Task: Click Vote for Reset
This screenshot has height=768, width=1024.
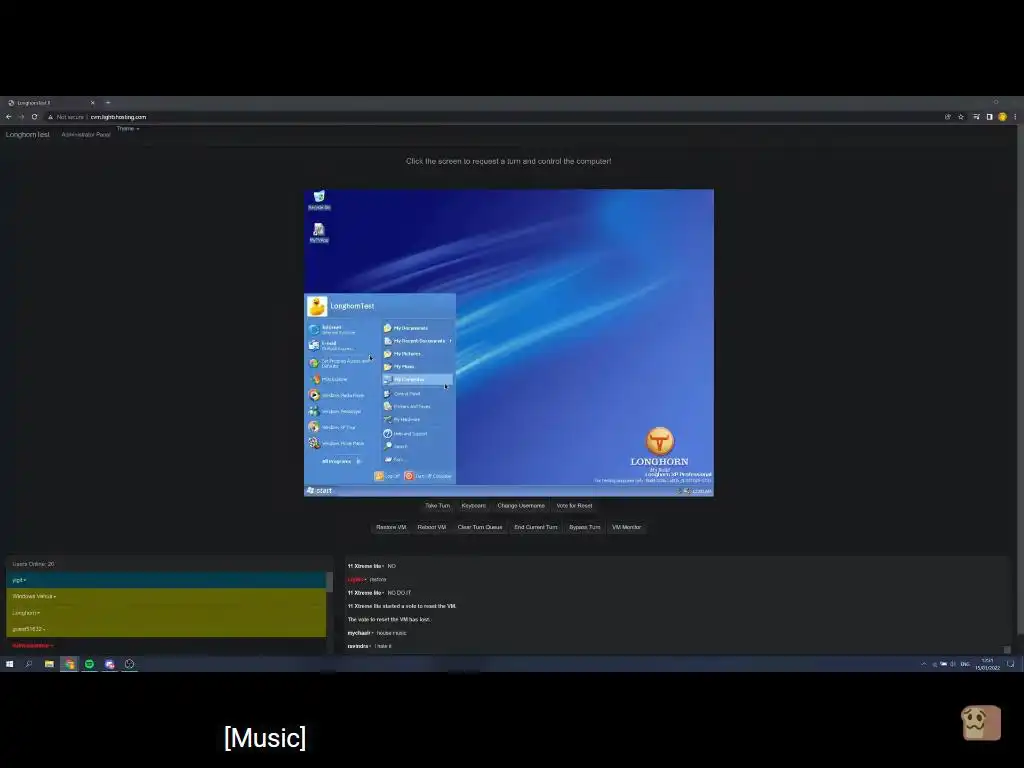Action: point(574,505)
